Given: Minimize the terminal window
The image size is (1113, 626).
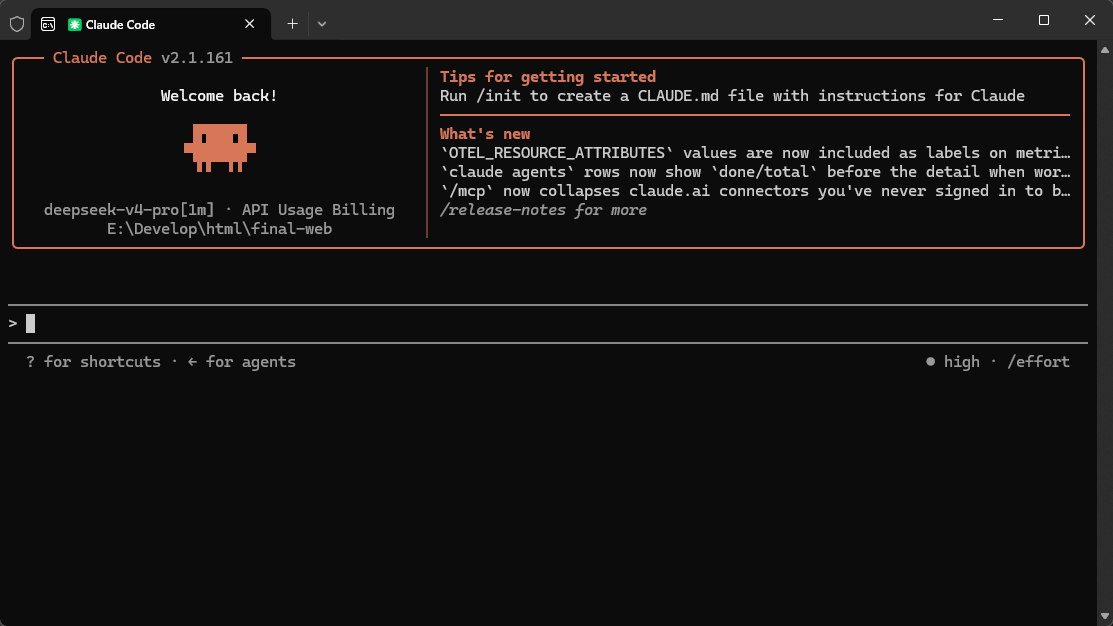Looking at the screenshot, I should pos(998,20).
